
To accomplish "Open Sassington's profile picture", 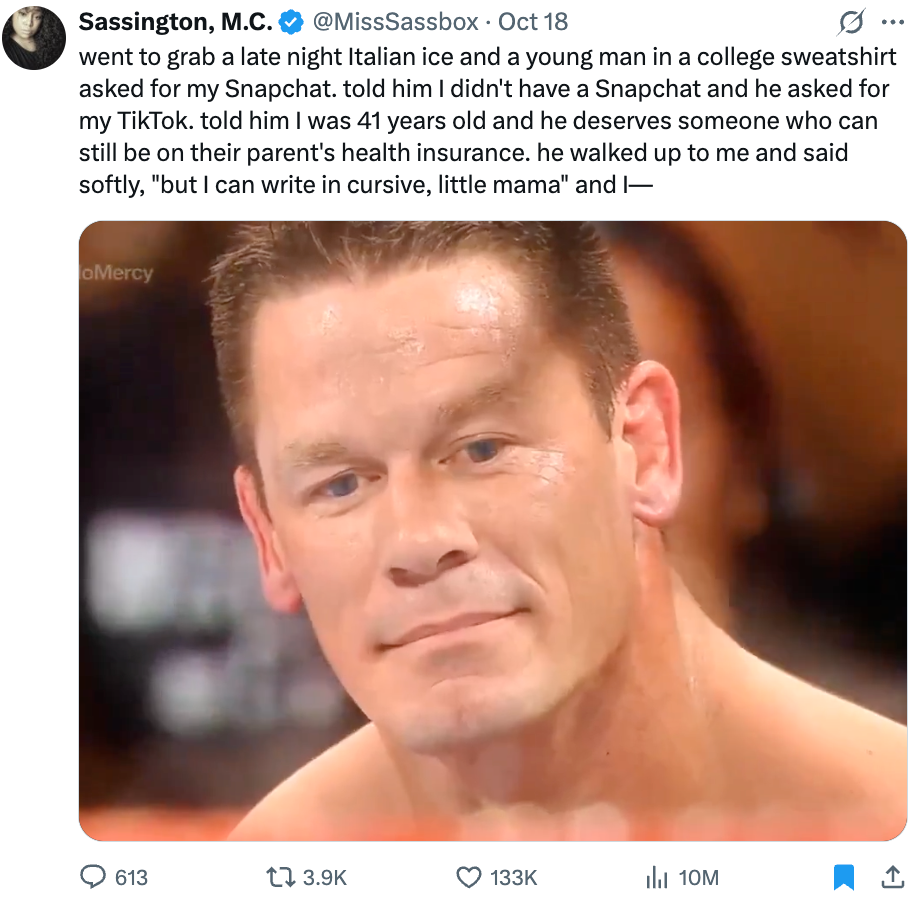I will [x=33, y=33].
